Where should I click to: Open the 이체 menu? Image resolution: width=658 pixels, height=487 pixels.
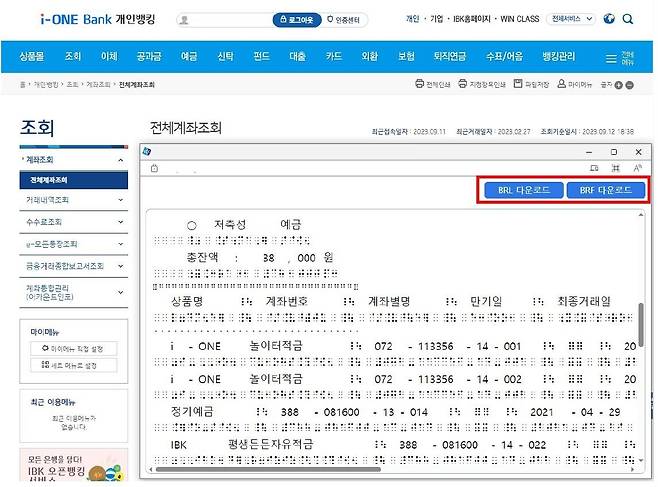(109, 56)
